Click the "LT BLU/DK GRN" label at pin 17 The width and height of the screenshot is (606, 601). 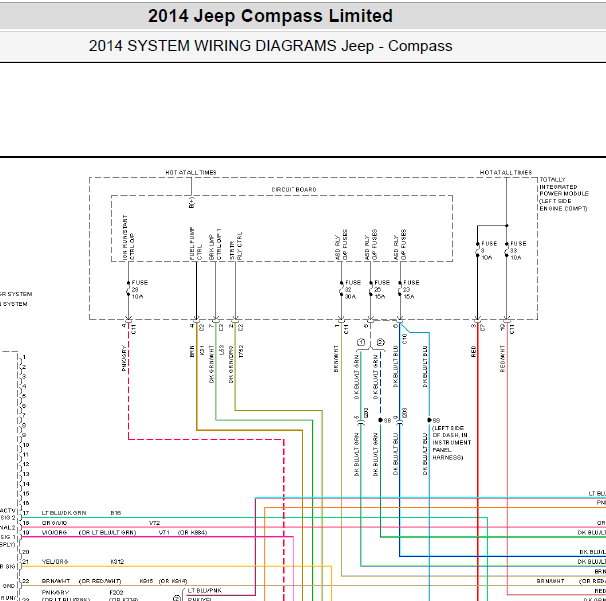64,513
